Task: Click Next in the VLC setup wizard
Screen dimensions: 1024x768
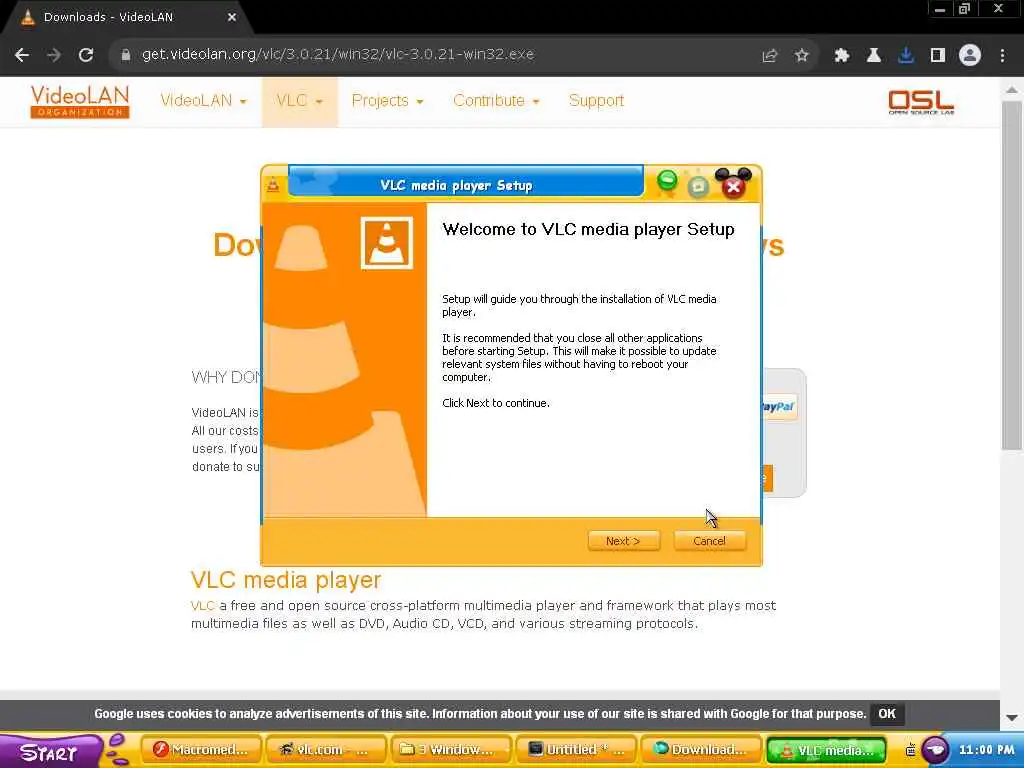Action: [623, 541]
